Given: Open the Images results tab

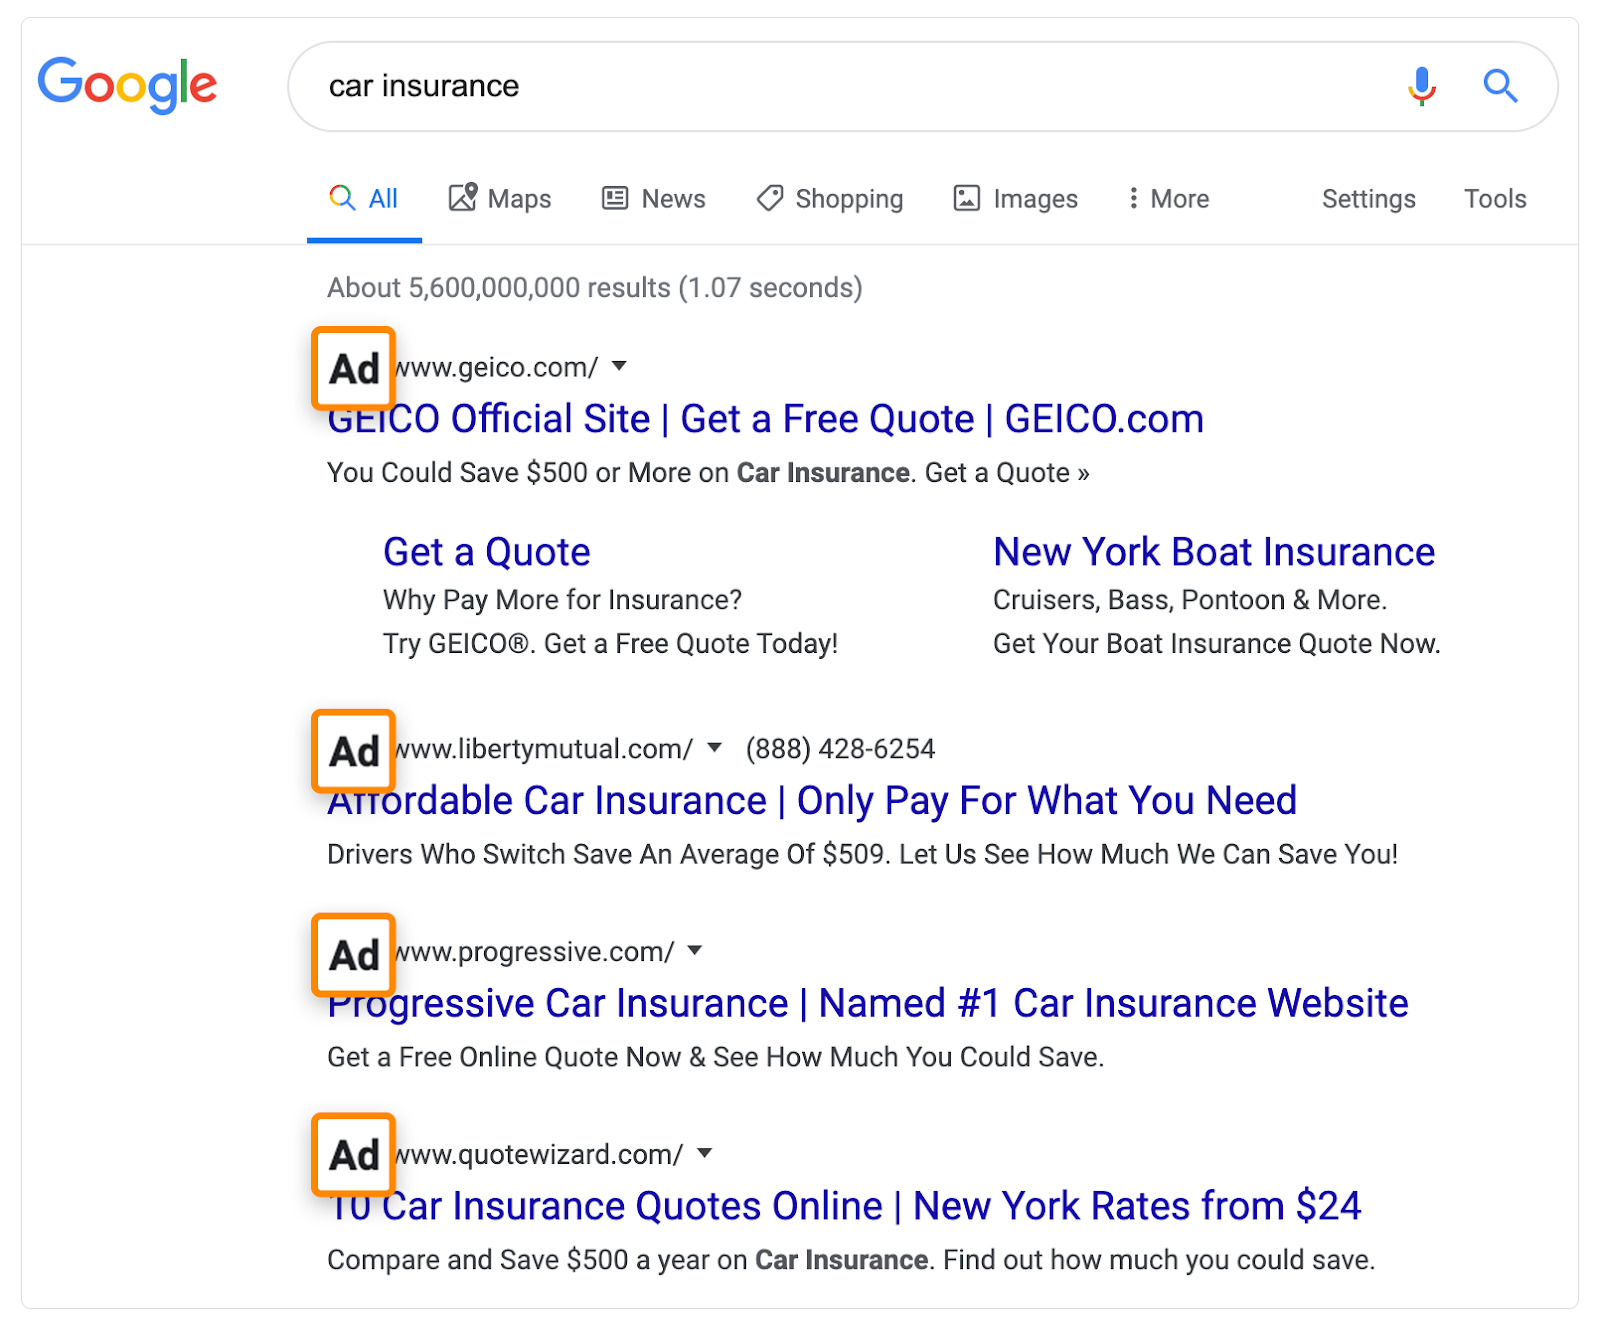Looking at the screenshot, I should (1016, 198).
